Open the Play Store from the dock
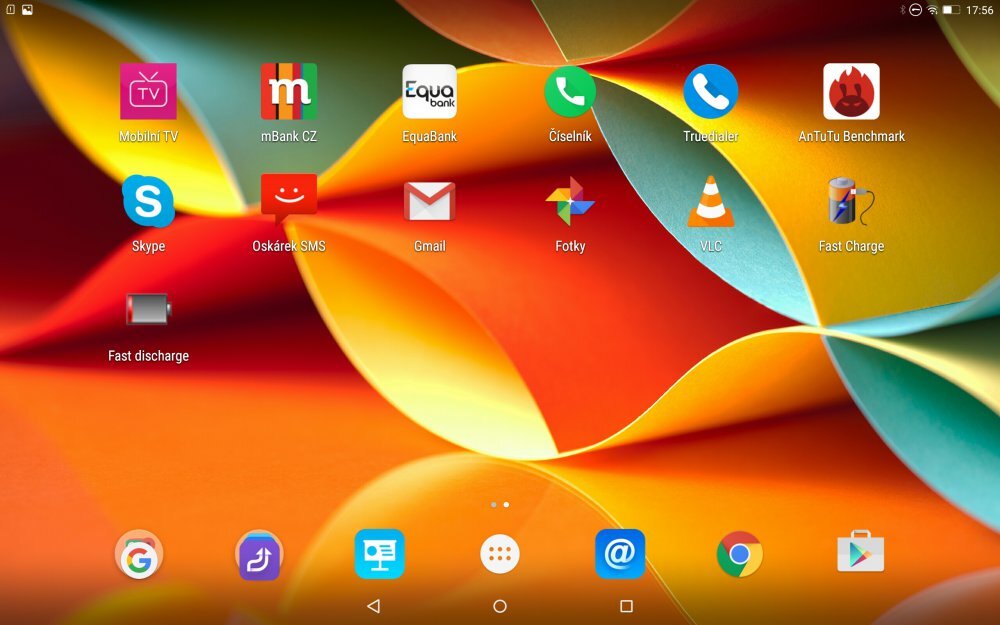The image size is (1000, 625). coord(858,552)
